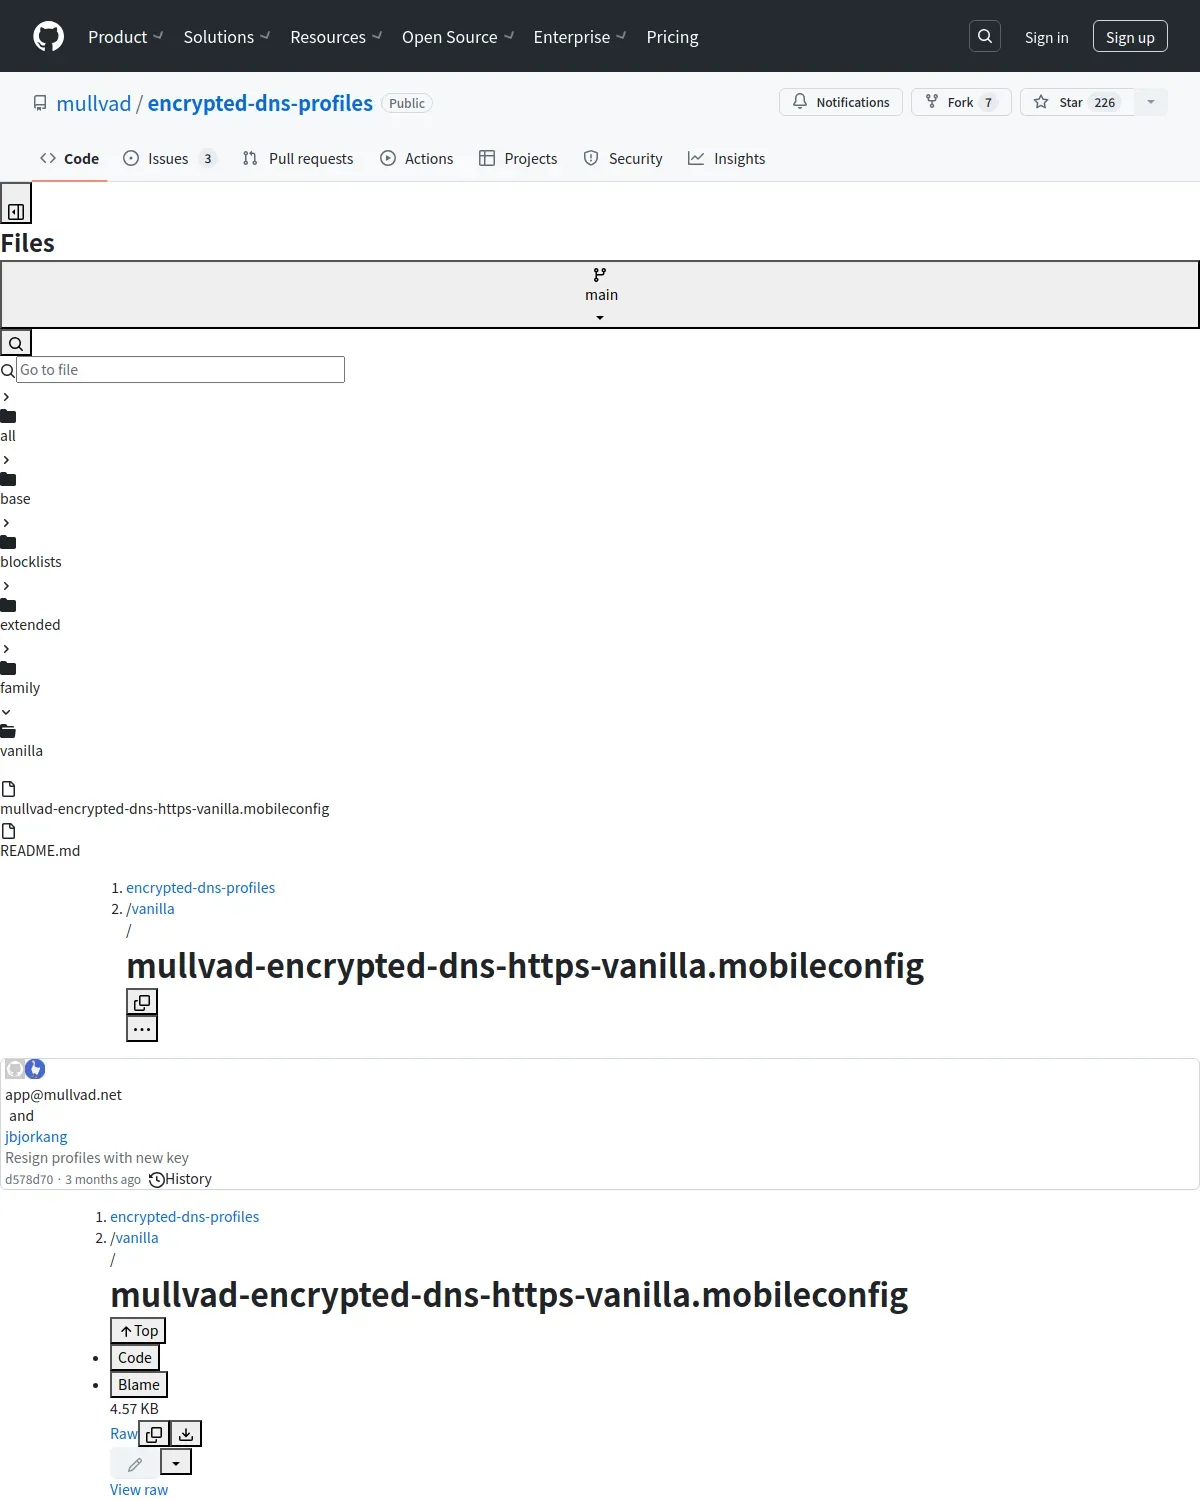Open the encrypted-dns-profiles repository title link

260,103
